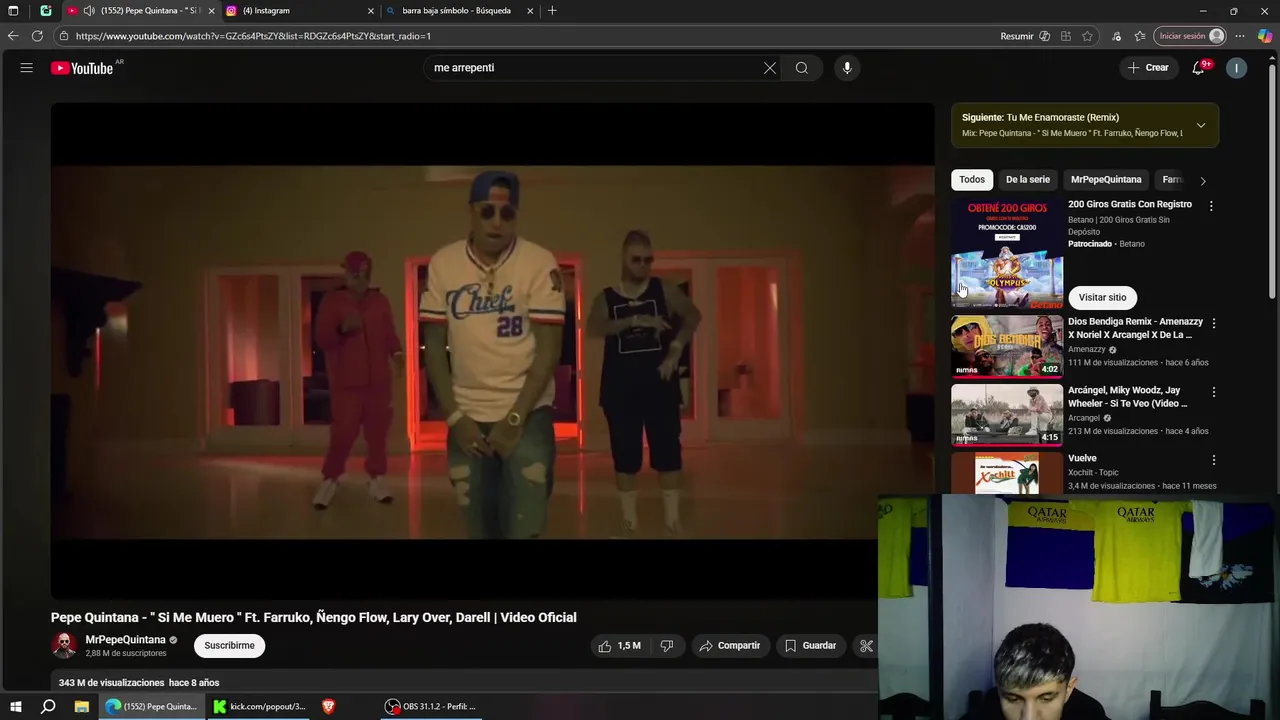Add this page to favorites star
The width and height of the screenshot is (1280, 720).
(x=1087, y=36)
